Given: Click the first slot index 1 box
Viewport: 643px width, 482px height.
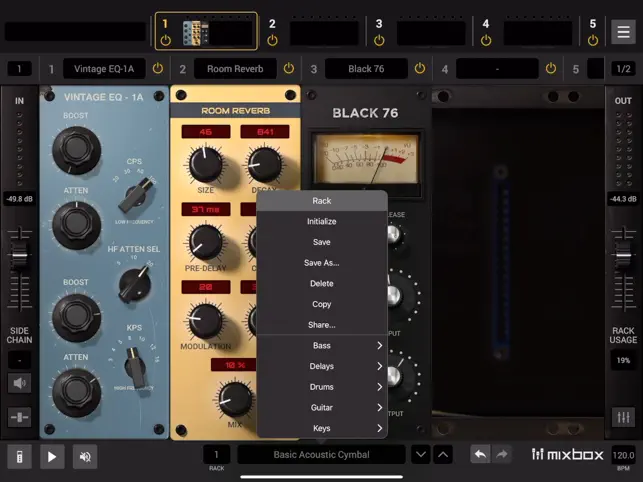Looking at the screenshot, I should point(19,69).
